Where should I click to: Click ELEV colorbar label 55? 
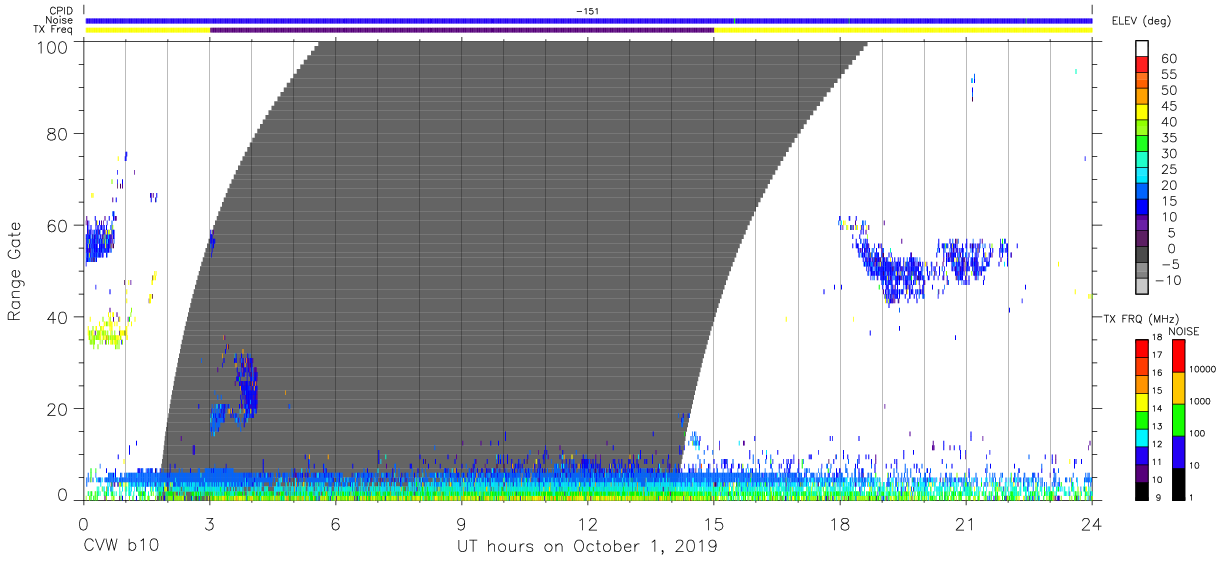pos(1168,75)
